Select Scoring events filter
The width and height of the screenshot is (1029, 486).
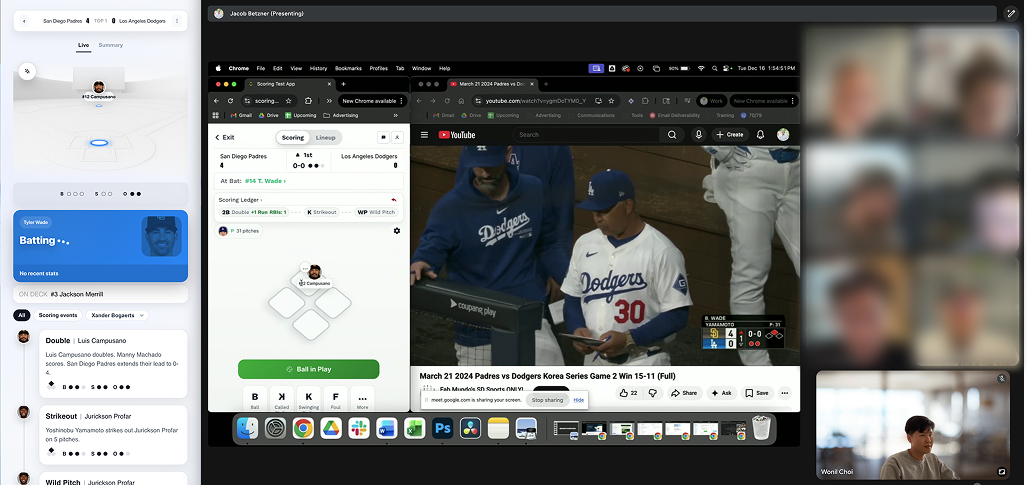pyautogui.click(x=58, y=315)
